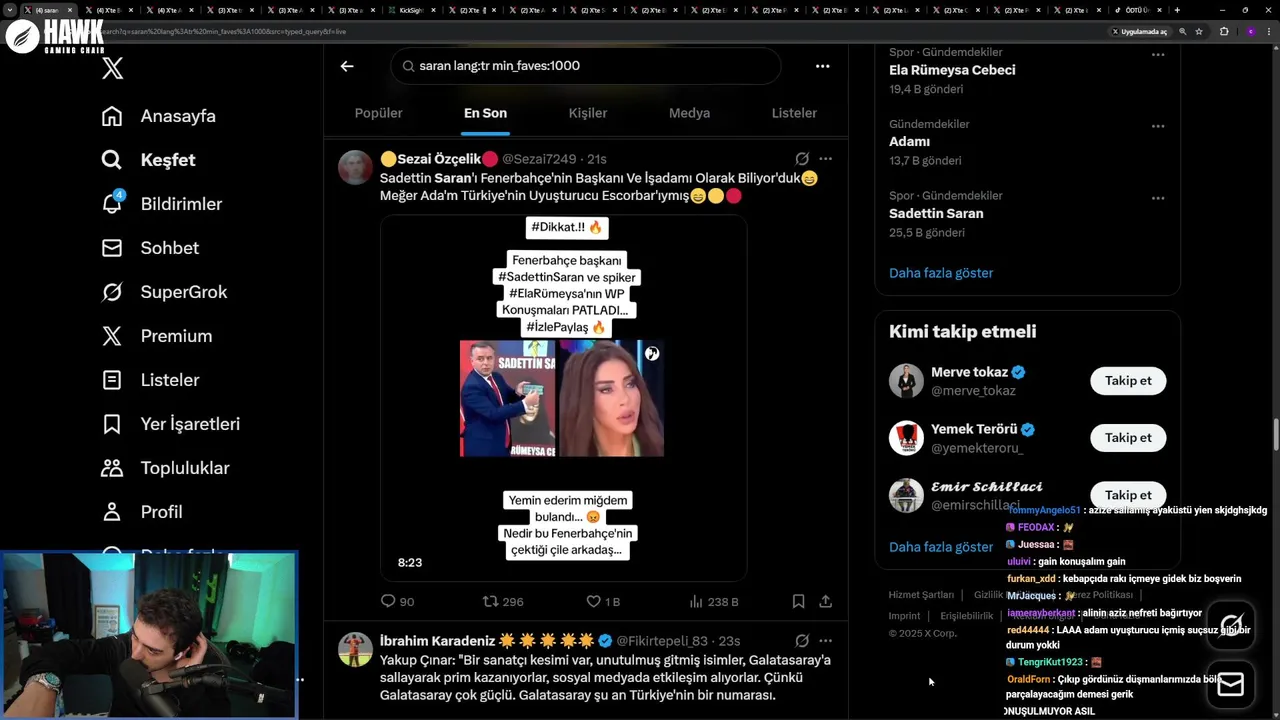Click the X logo icon
This screenshot has height=720, width=1280.
coord(113,68)
